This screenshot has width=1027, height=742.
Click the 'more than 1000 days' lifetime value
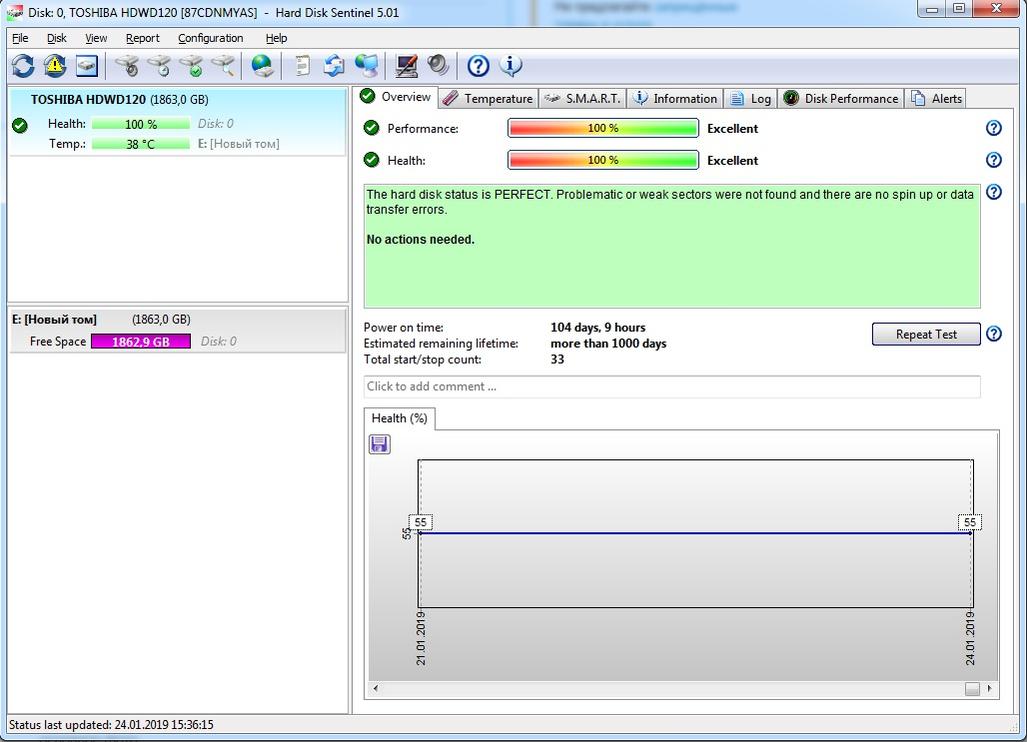[608, 343]
